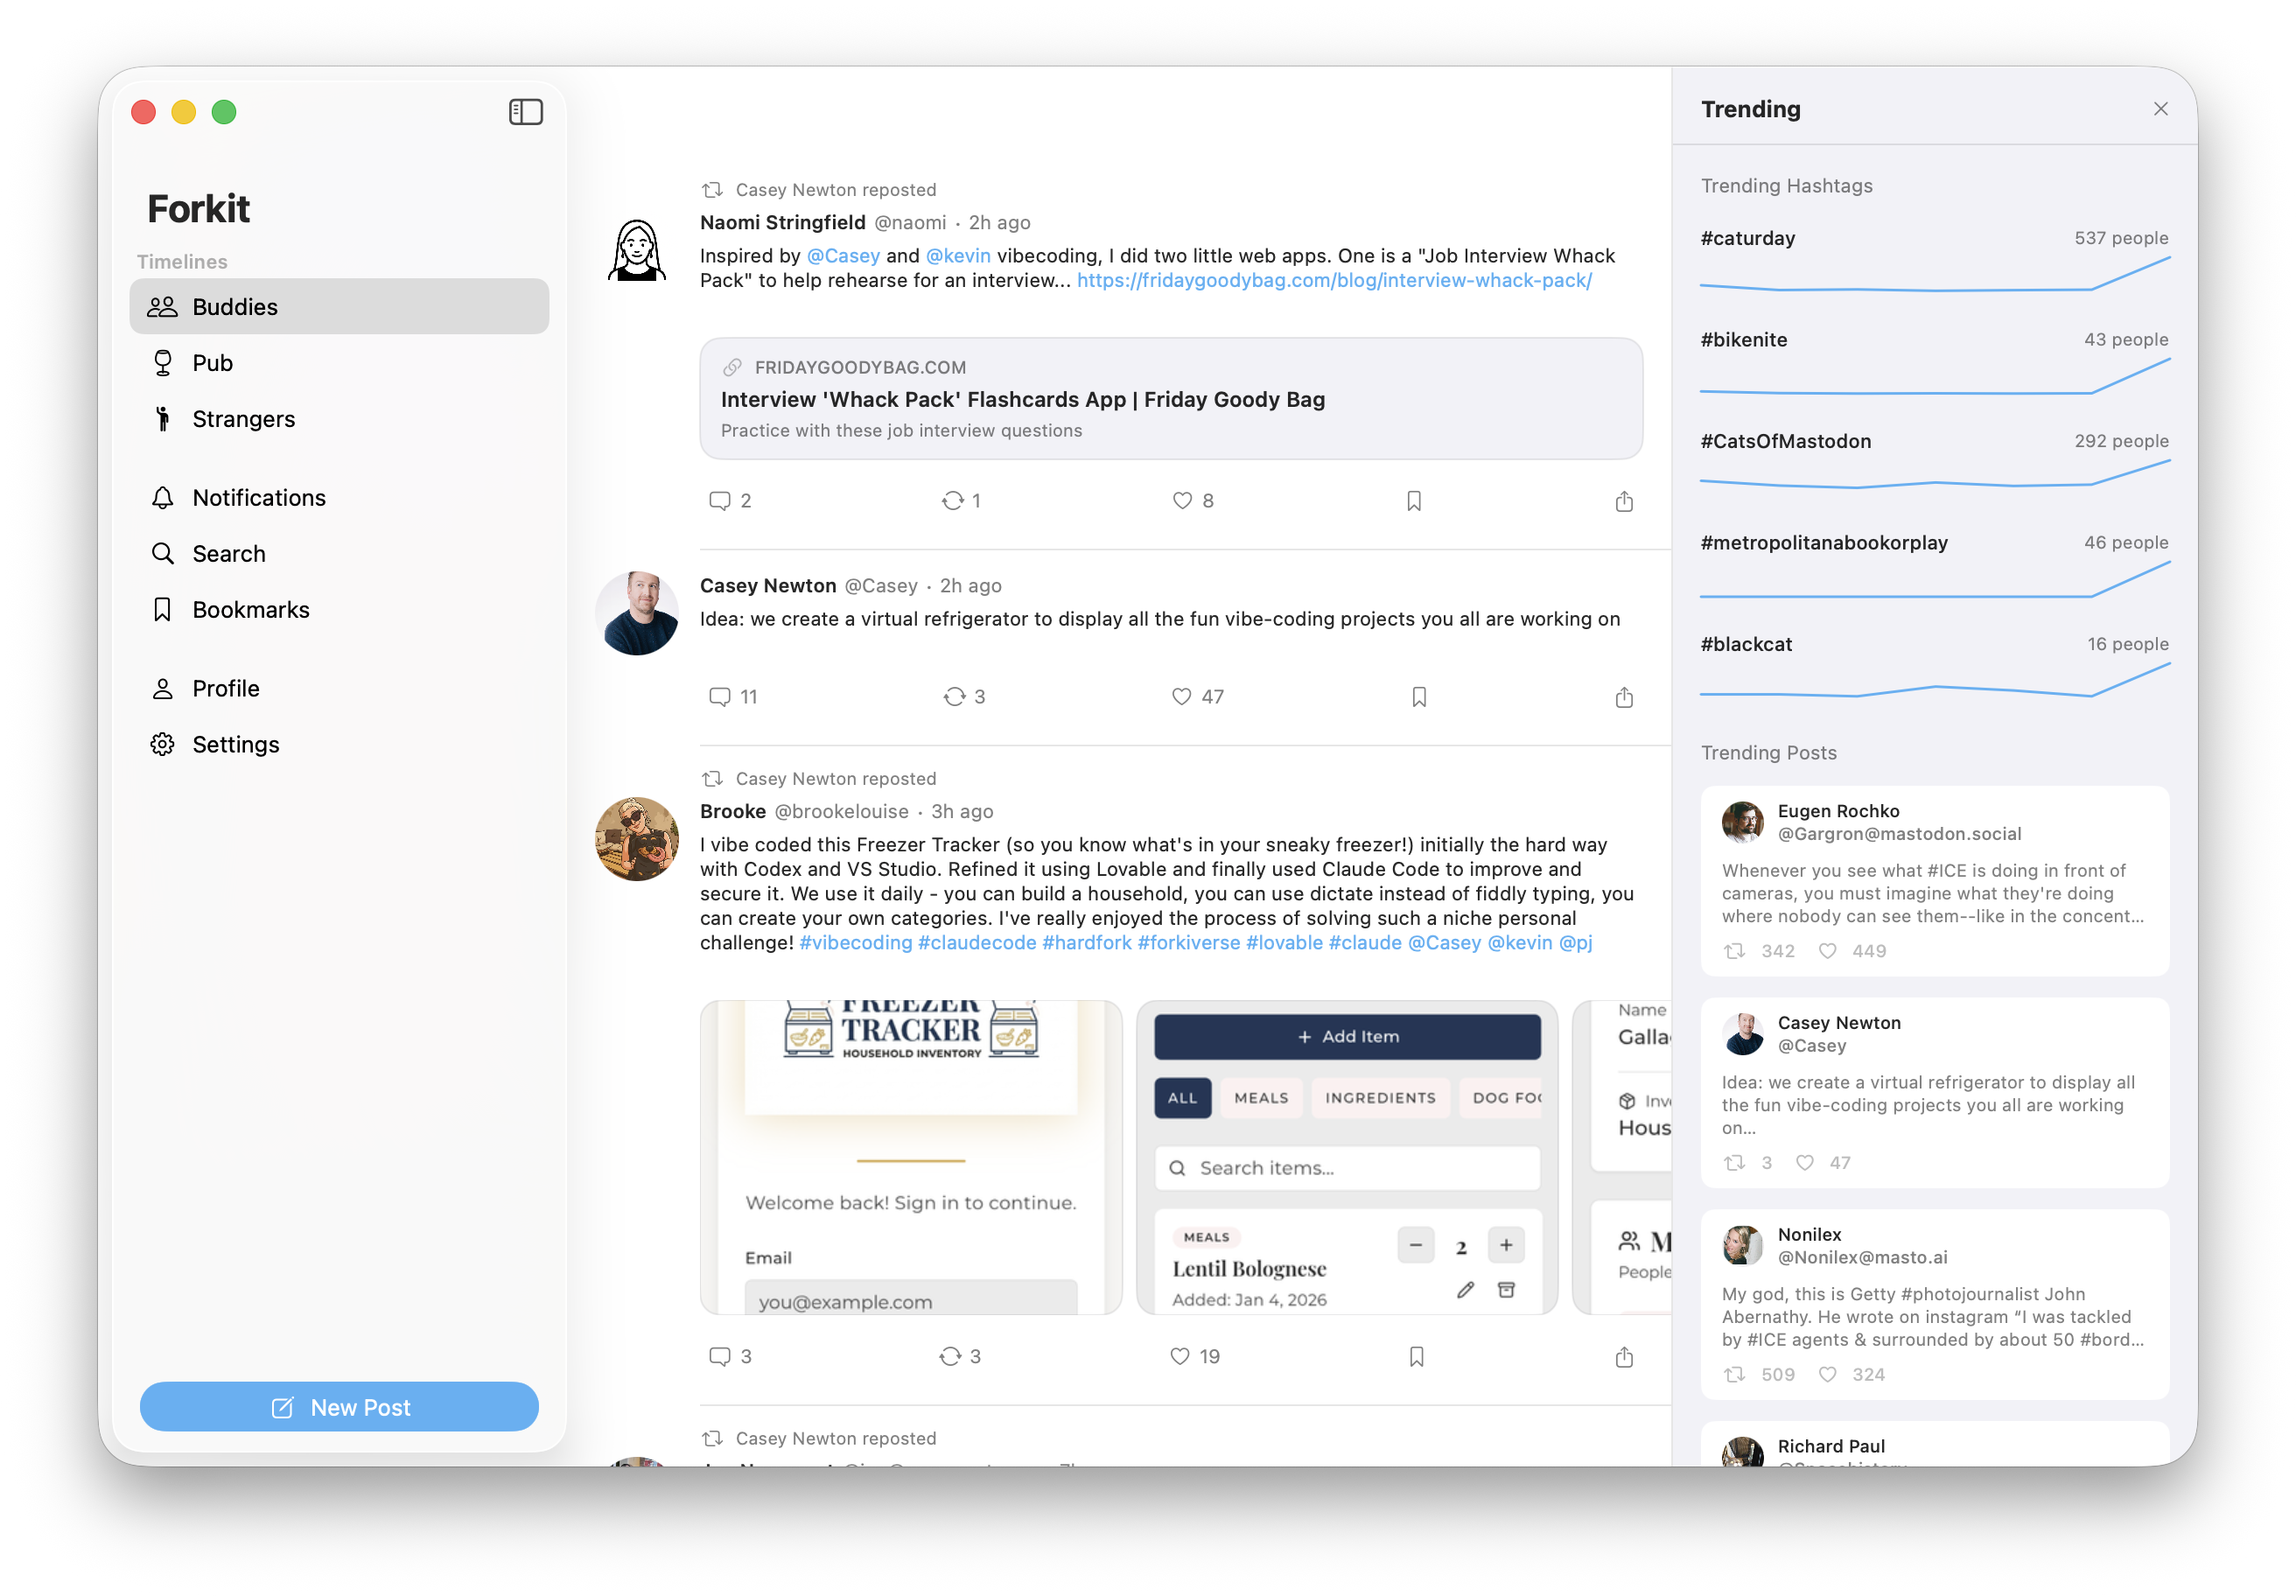Click the New Post button
Image resolution: width=2296 pixels, height=1596 pixels.
[339, 1407]
